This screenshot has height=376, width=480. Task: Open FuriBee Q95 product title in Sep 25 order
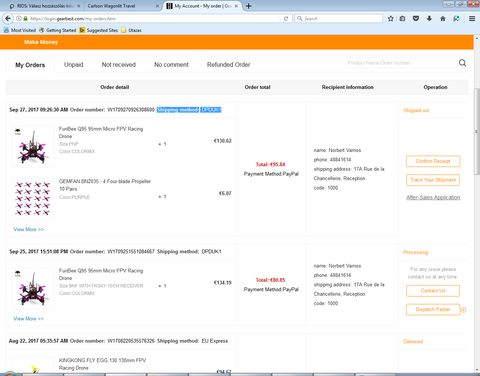[x=101, y=274]
